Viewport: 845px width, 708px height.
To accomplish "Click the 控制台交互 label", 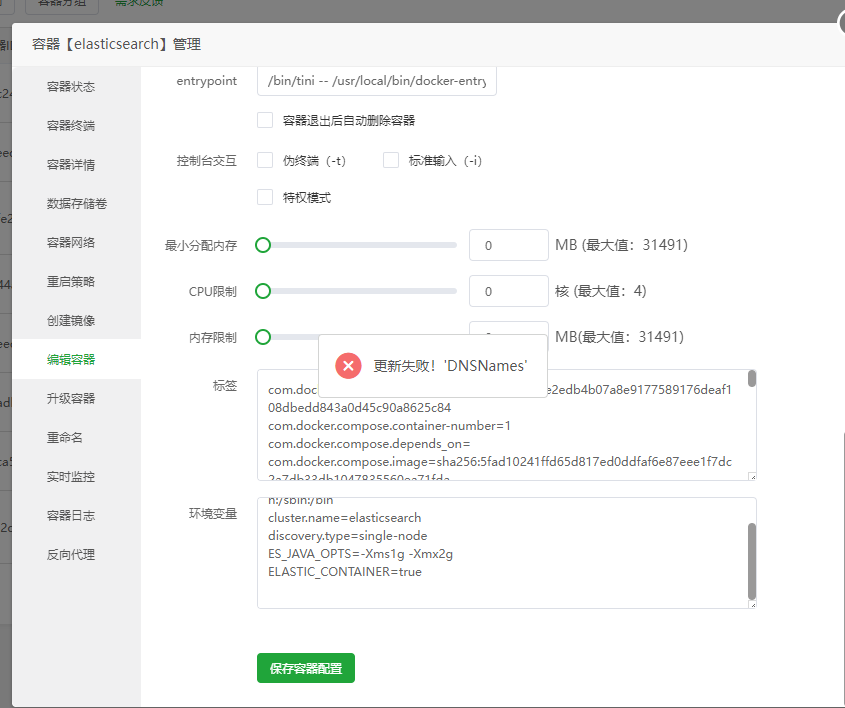I will point(207,161).
